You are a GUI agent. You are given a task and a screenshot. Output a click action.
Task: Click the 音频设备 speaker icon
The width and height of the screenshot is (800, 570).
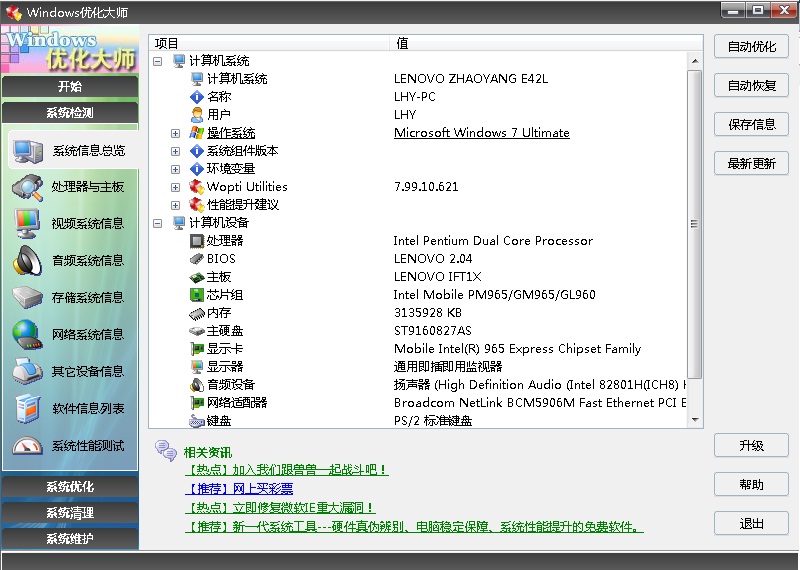pyautogui.click(x=196, y=385)
